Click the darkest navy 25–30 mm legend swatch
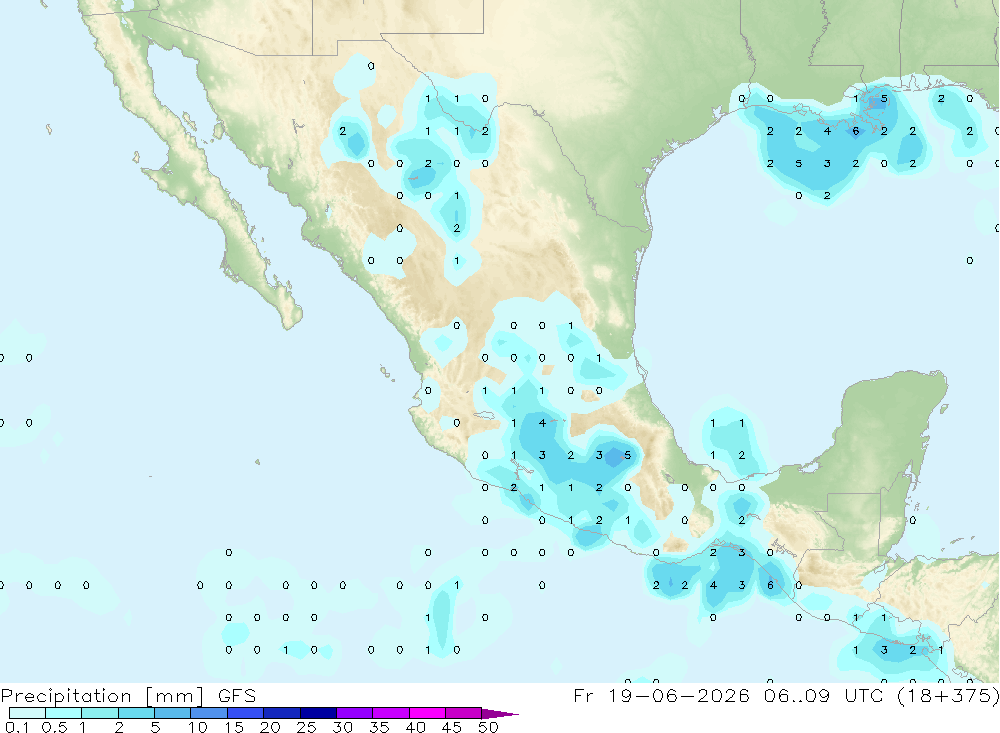The image size is (1000, 733). click(x=318, y=713)
